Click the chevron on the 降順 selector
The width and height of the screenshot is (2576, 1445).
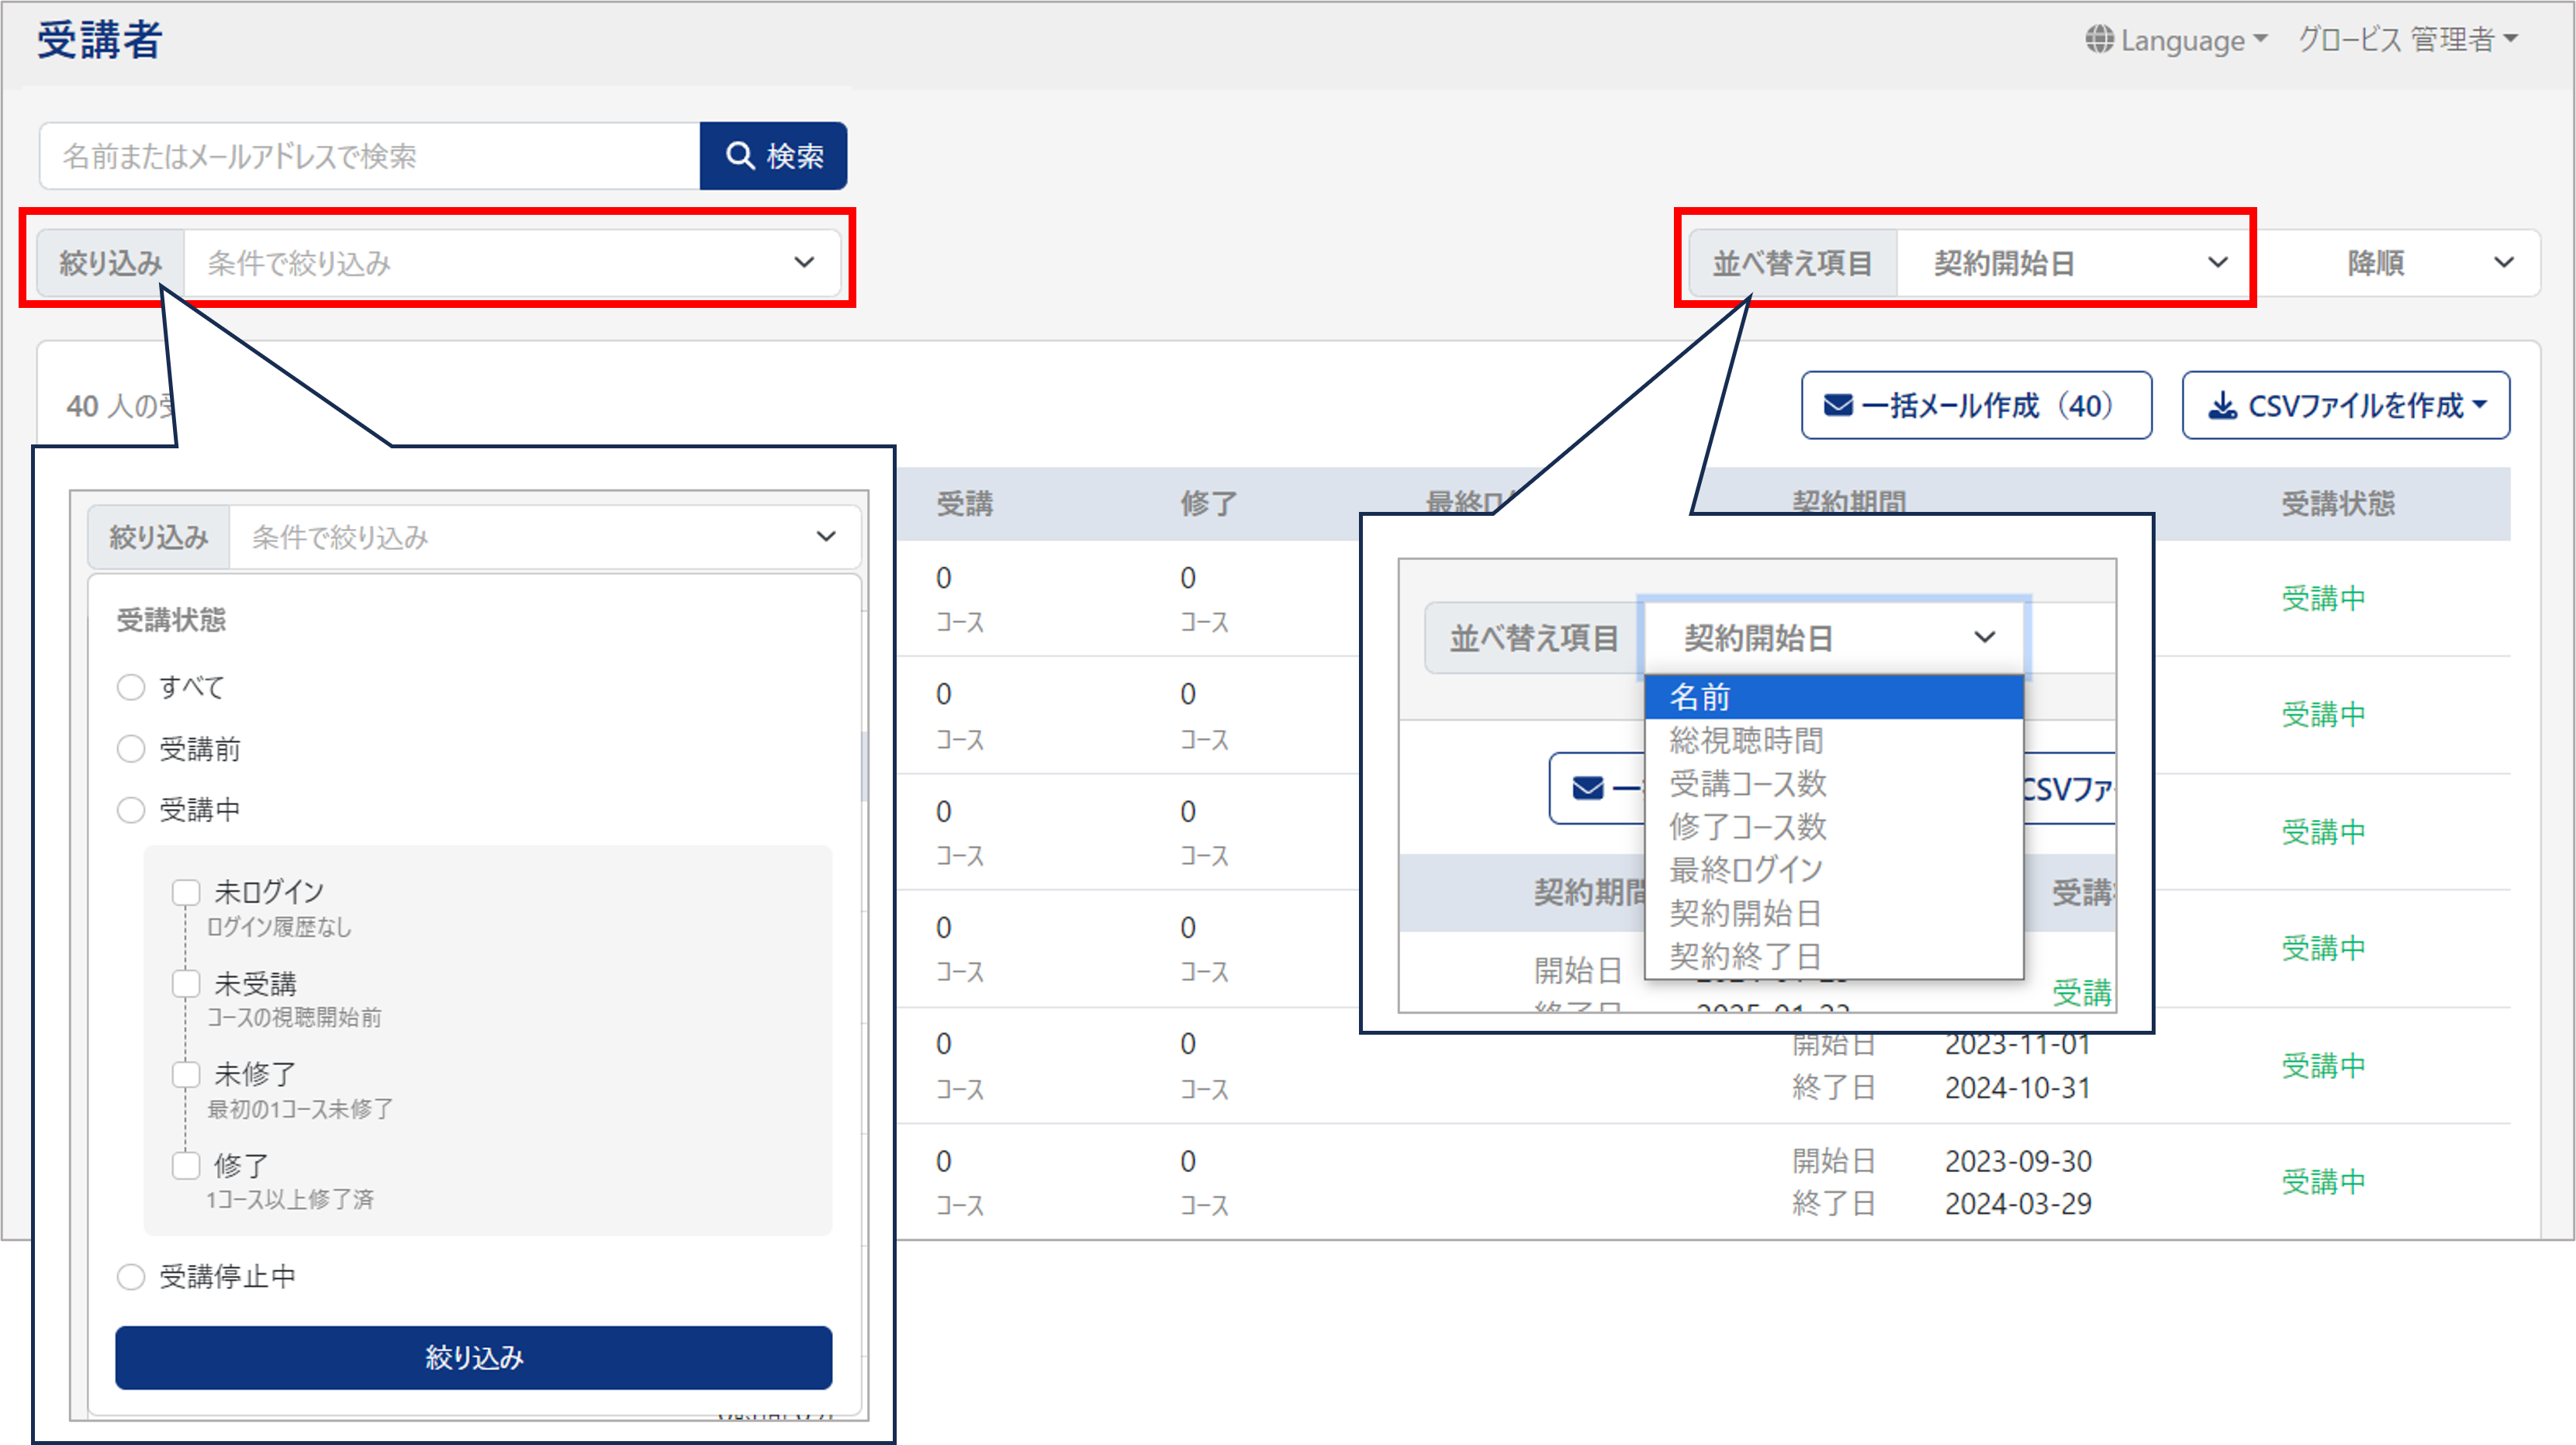coord(2504,263)
